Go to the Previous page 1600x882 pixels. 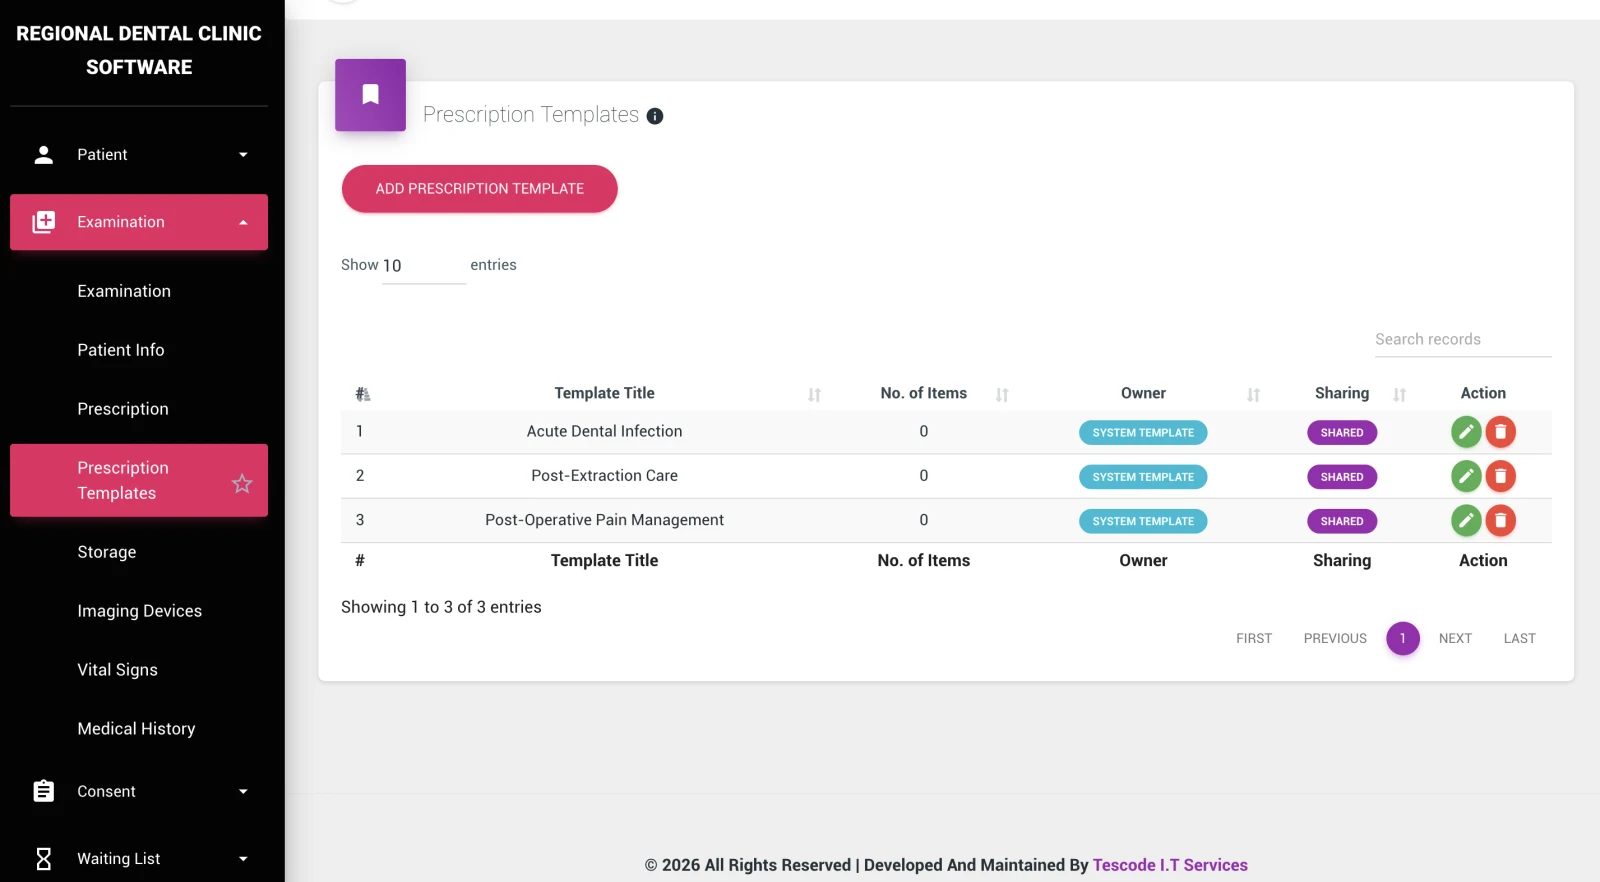1335,638
